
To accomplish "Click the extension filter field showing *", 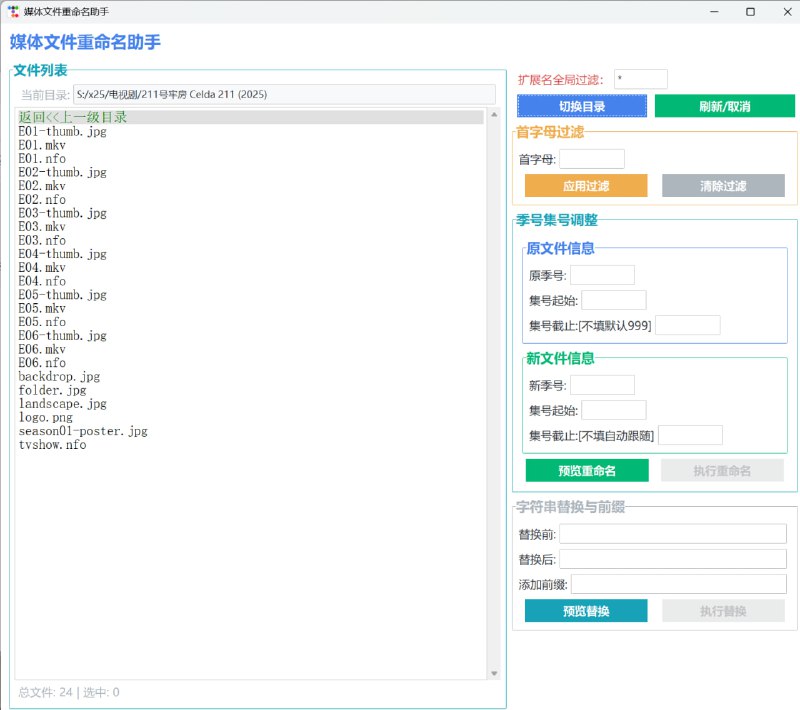I will coord(640,78).
